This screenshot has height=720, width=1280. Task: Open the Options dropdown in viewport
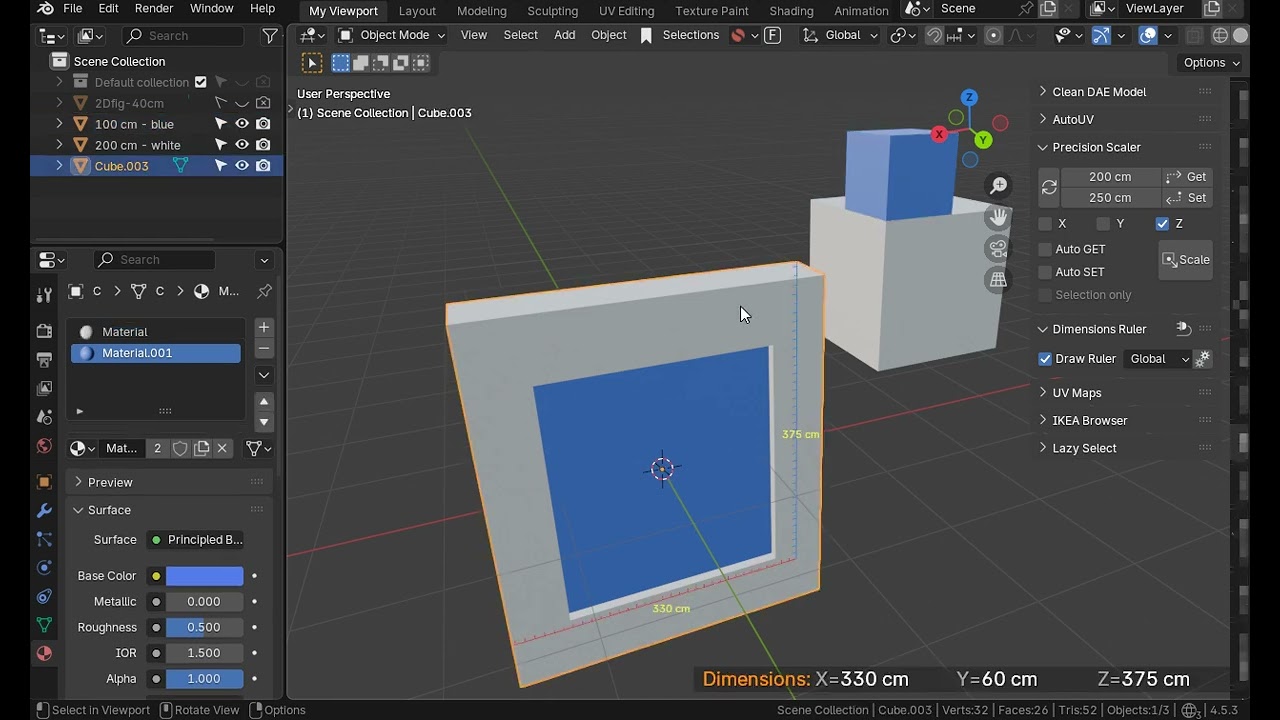tap(1211, 62)
